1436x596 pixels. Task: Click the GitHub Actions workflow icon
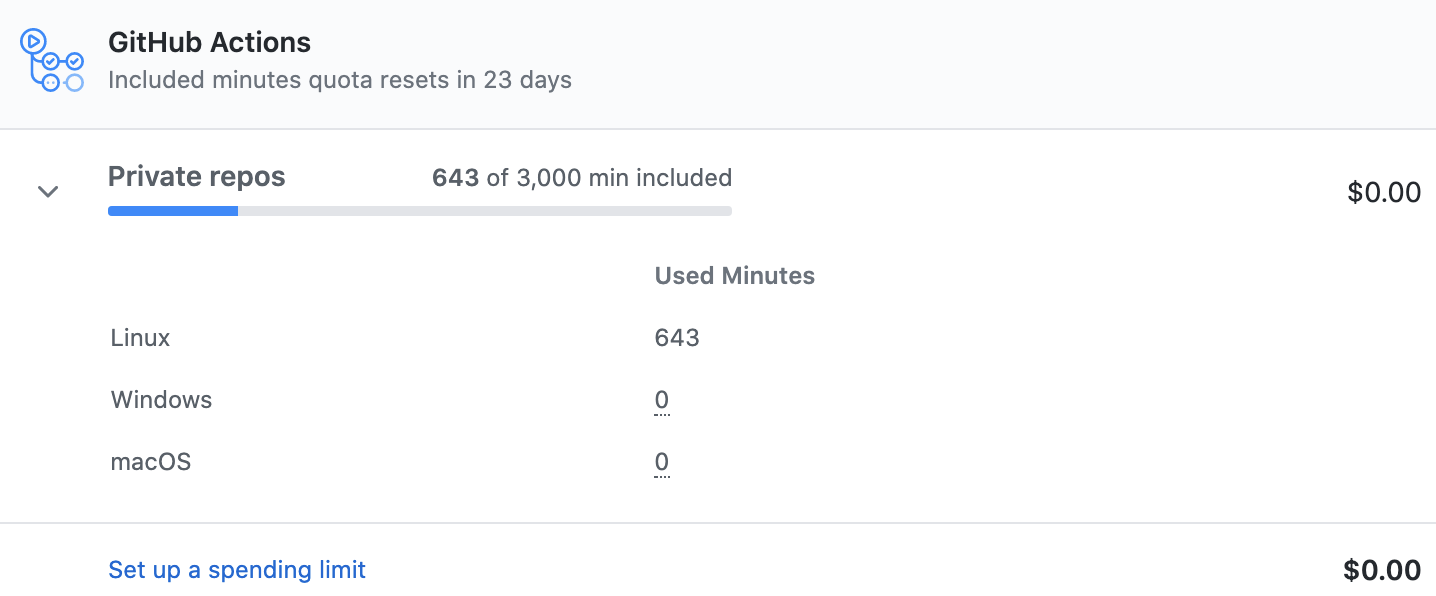pos(52,60)
